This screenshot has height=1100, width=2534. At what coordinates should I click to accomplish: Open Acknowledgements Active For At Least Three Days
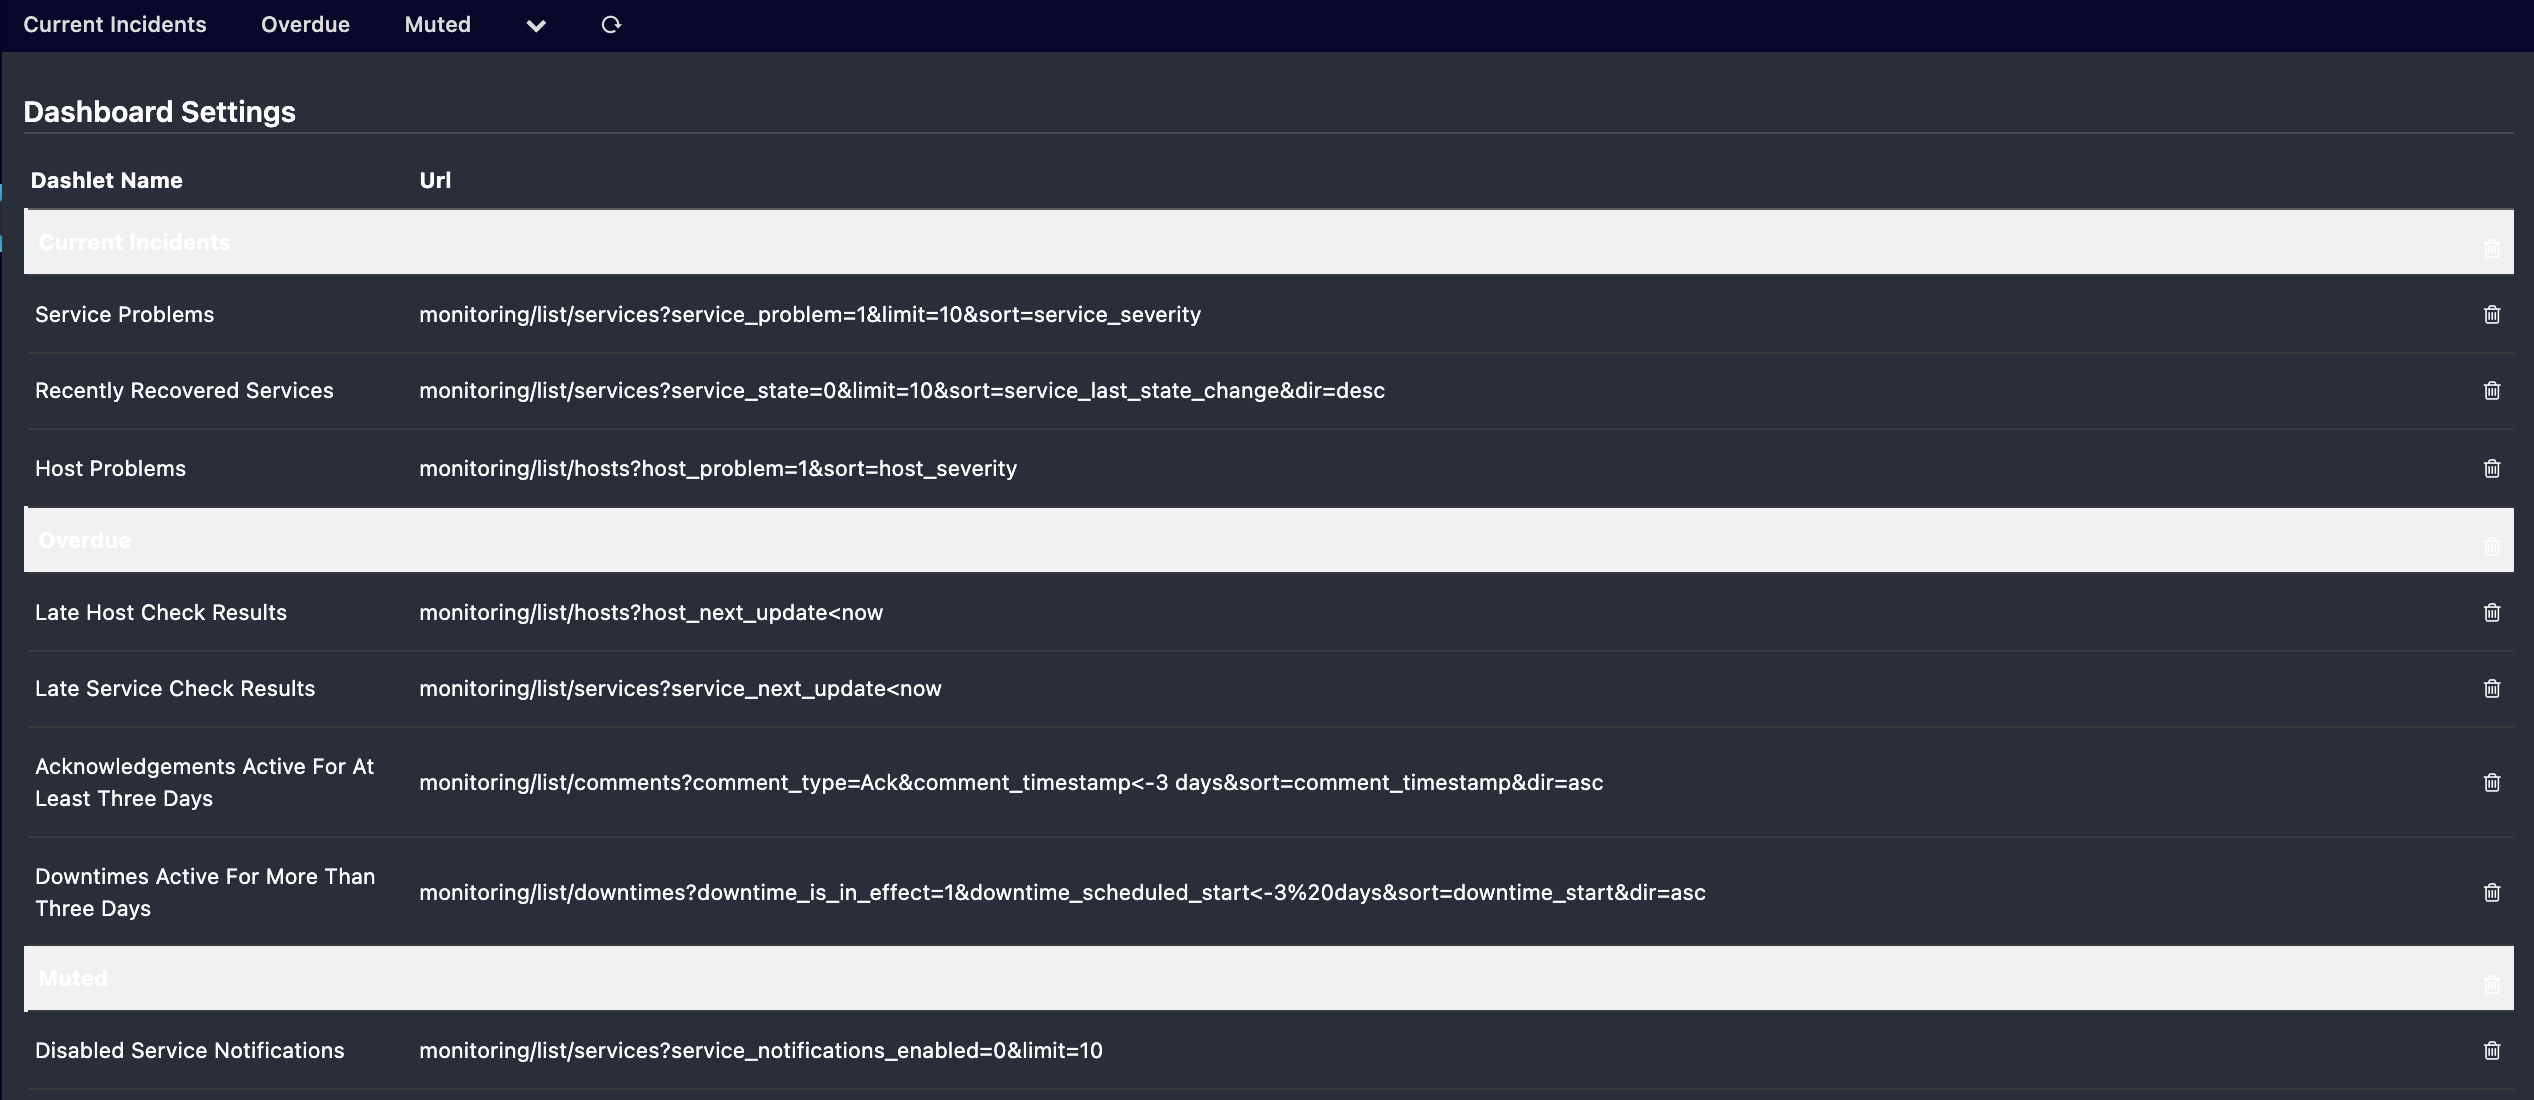click(204, 782)
